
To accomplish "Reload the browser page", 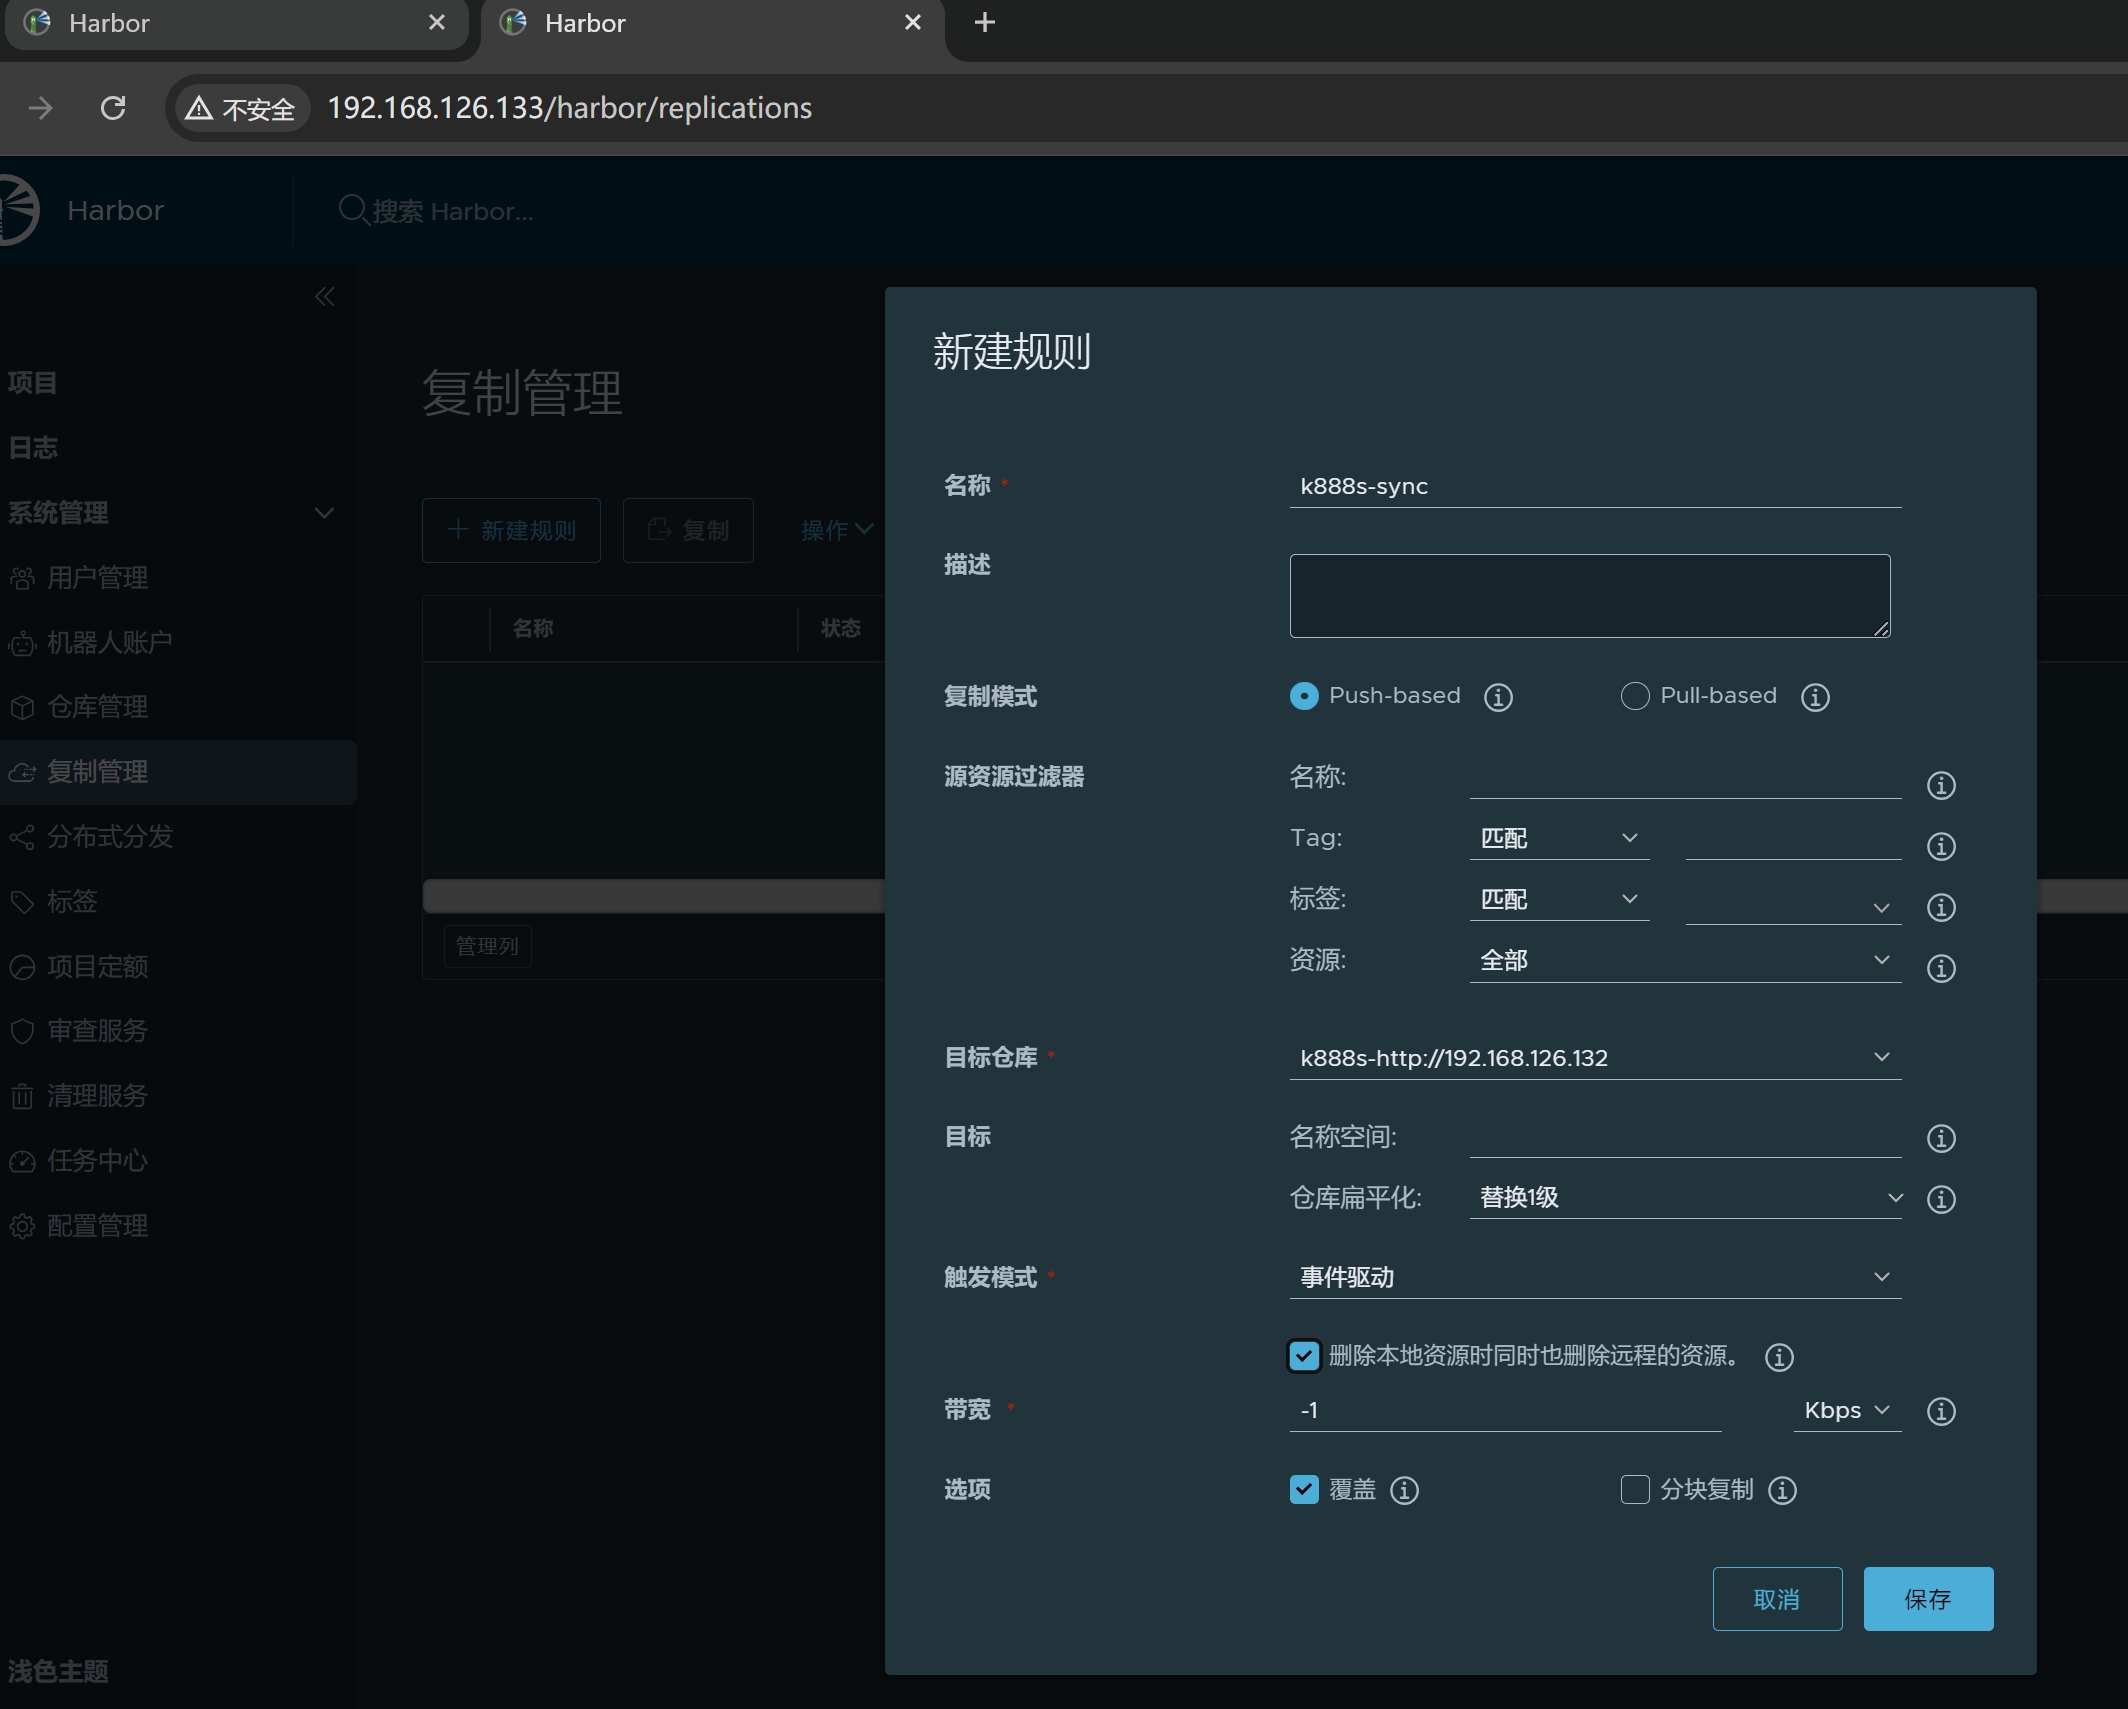I will pos(113,108).
